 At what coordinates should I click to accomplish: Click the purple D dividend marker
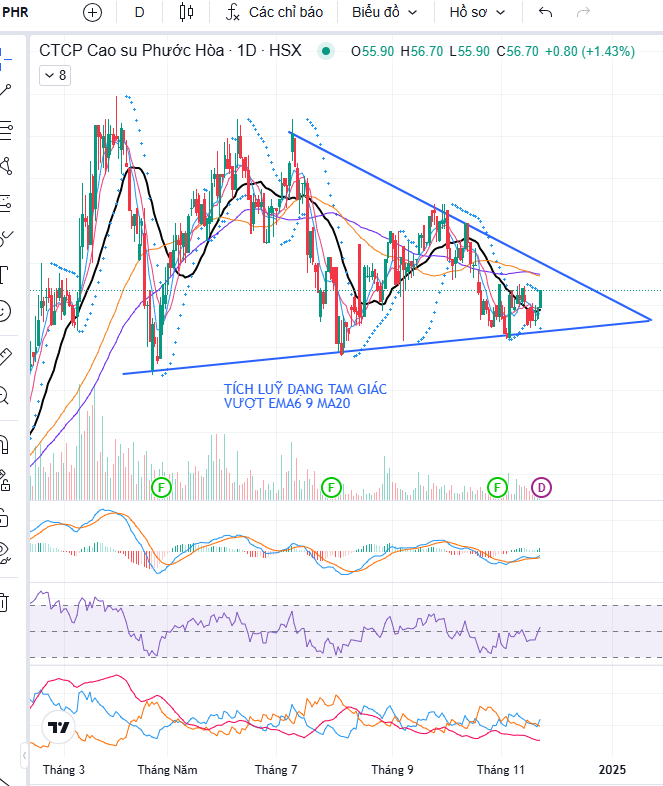coord(541,487)
